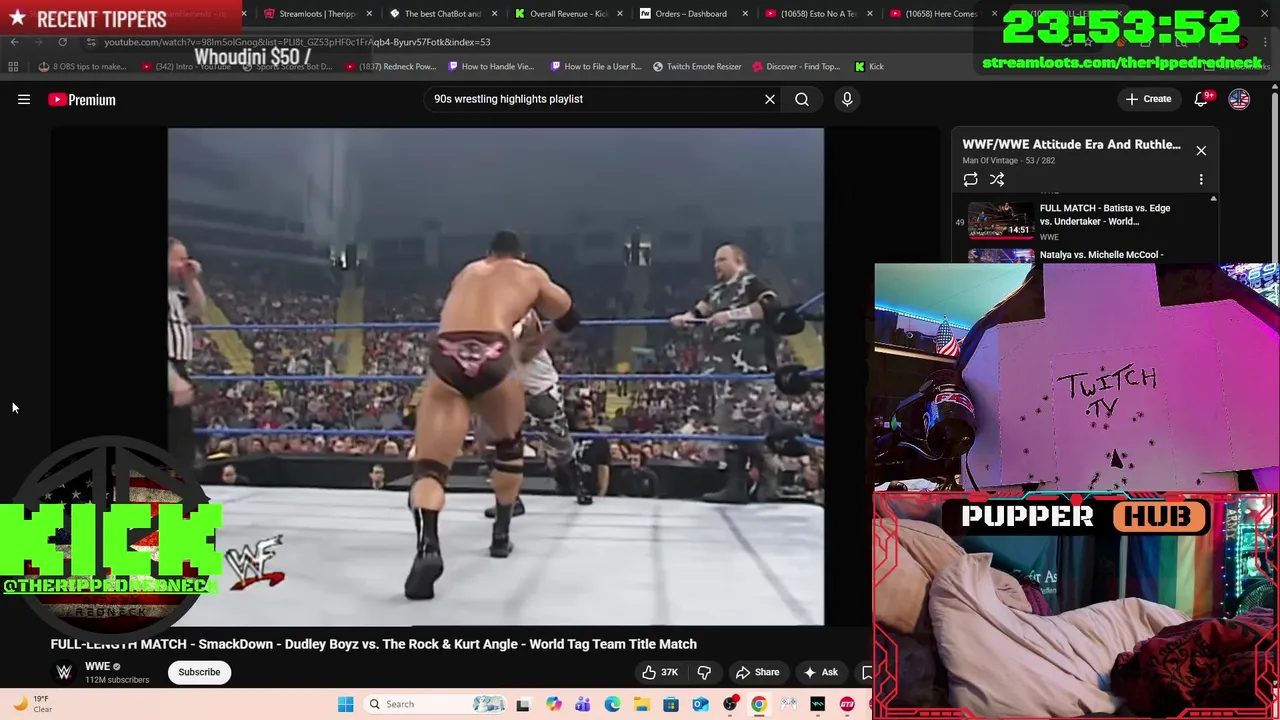Share this video
Viewport: 1280px width, 720px height.
[x=757, y=672]
